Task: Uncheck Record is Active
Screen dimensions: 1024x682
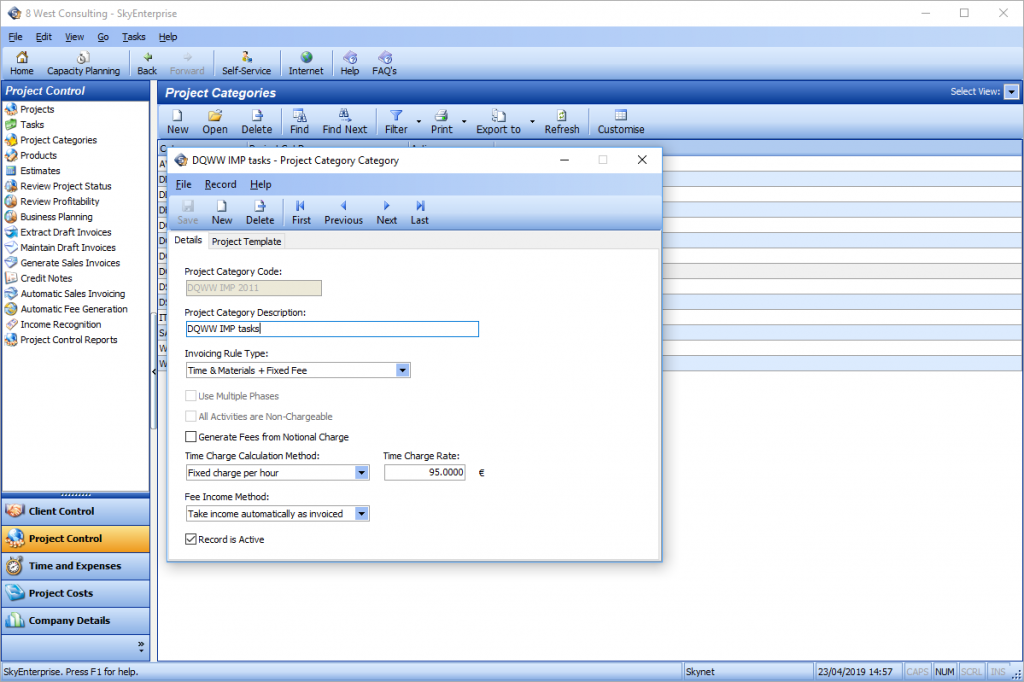Action: [x=190, y=539]
